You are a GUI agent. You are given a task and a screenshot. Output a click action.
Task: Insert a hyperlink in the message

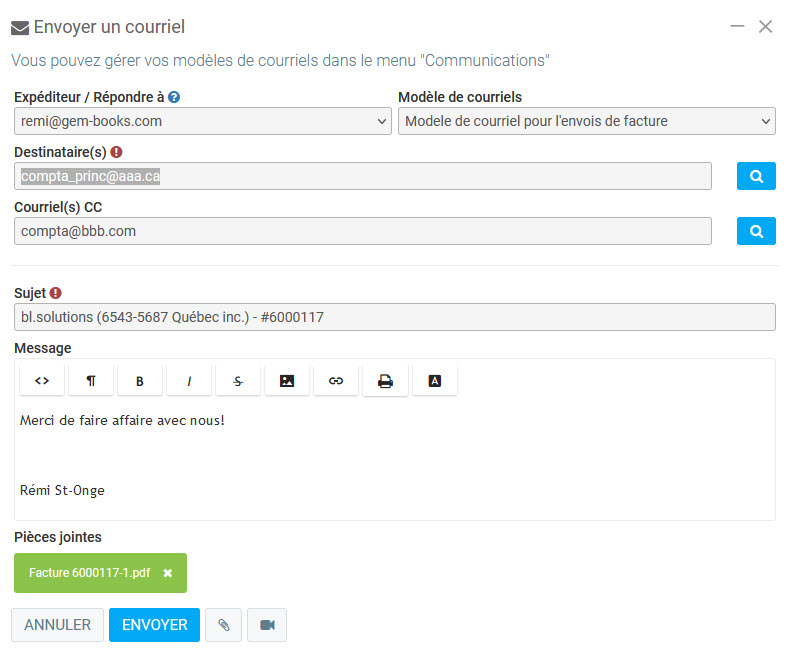tap(336, 381)
